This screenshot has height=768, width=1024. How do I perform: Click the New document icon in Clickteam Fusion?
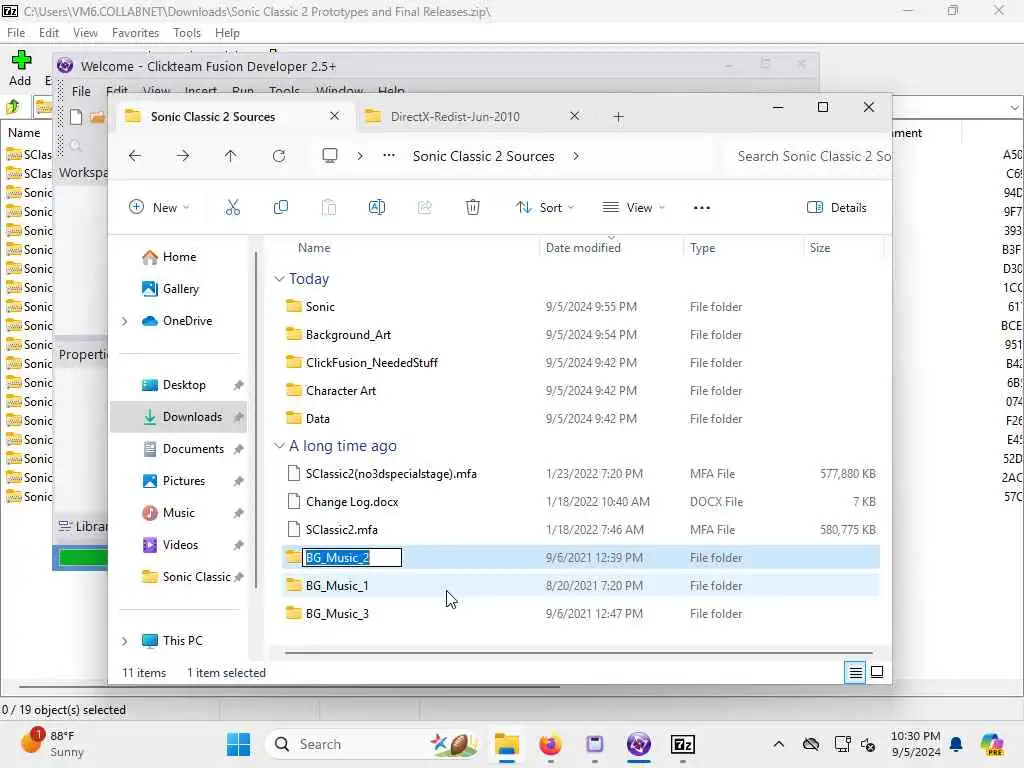(x=76, y=117)
